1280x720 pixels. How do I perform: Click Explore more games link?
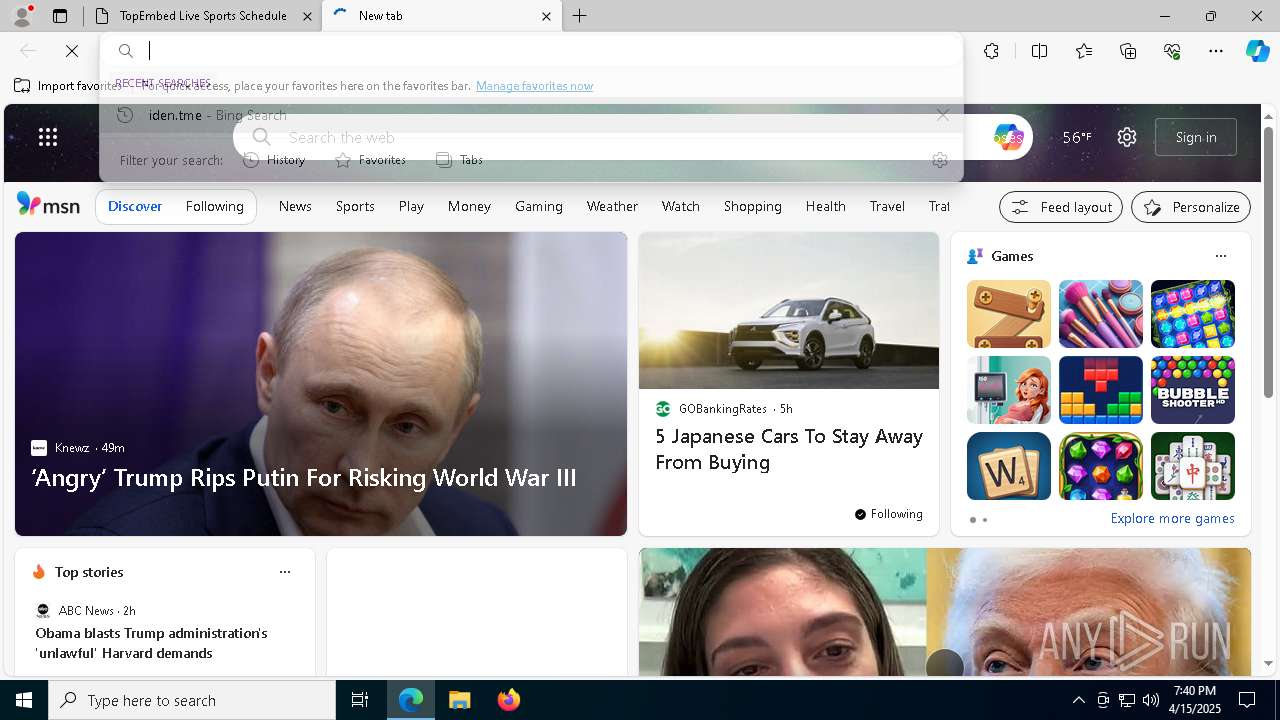[1172, 519]
